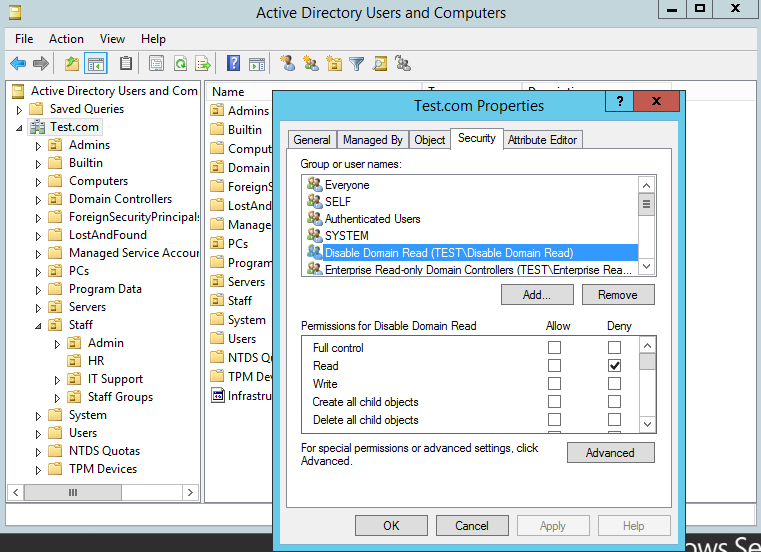Click the Back arrow toolbar icon
This screenshot has height=552, width=761.
[18, 63]
